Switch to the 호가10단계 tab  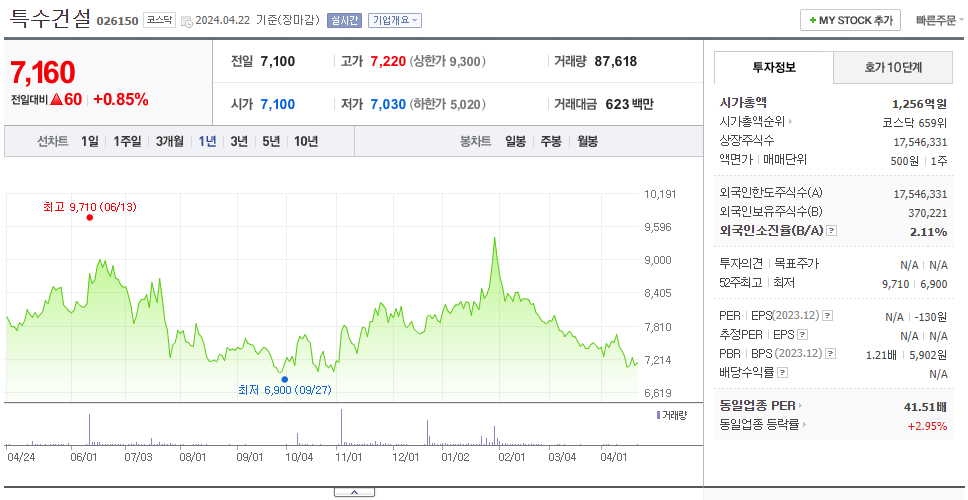[893, 67]
